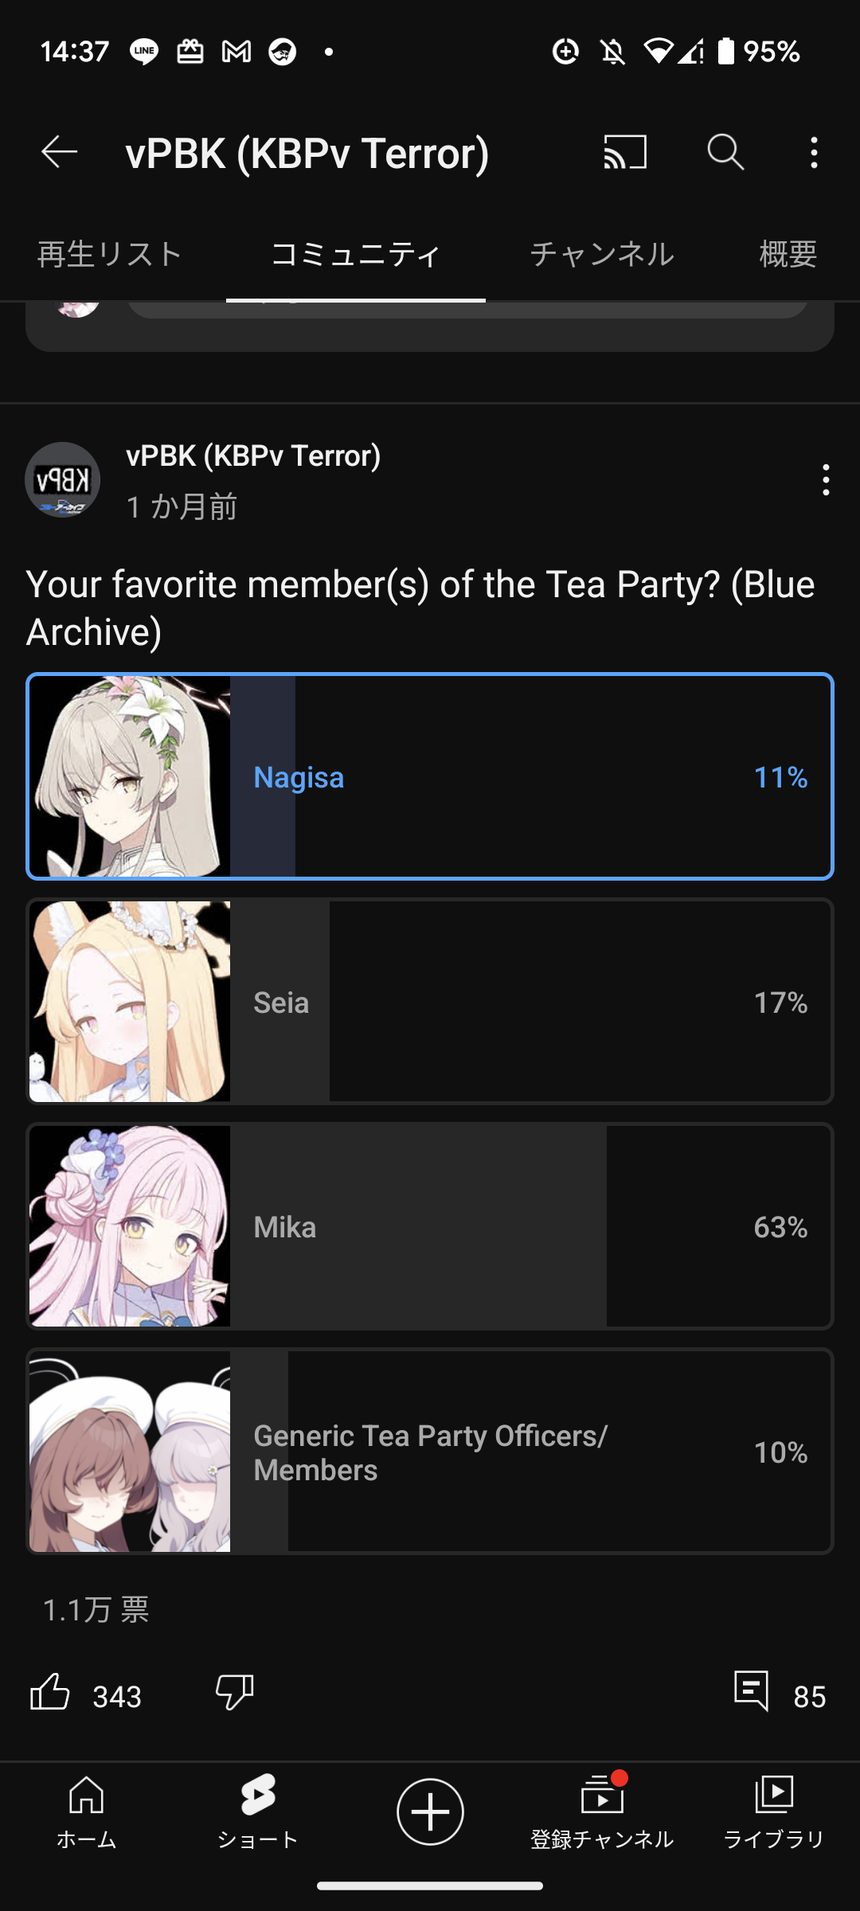Switch to the チャンネル tab
860x1911 pixels.
point(602,254)
